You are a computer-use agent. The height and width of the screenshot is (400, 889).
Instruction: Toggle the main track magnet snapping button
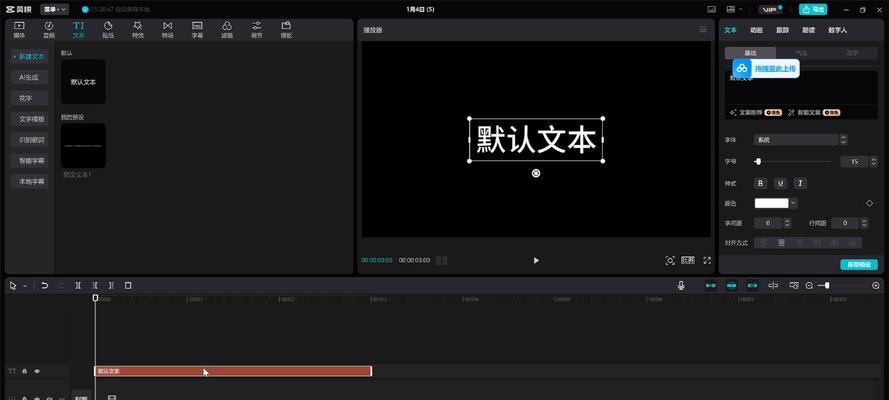pos(711,286)
